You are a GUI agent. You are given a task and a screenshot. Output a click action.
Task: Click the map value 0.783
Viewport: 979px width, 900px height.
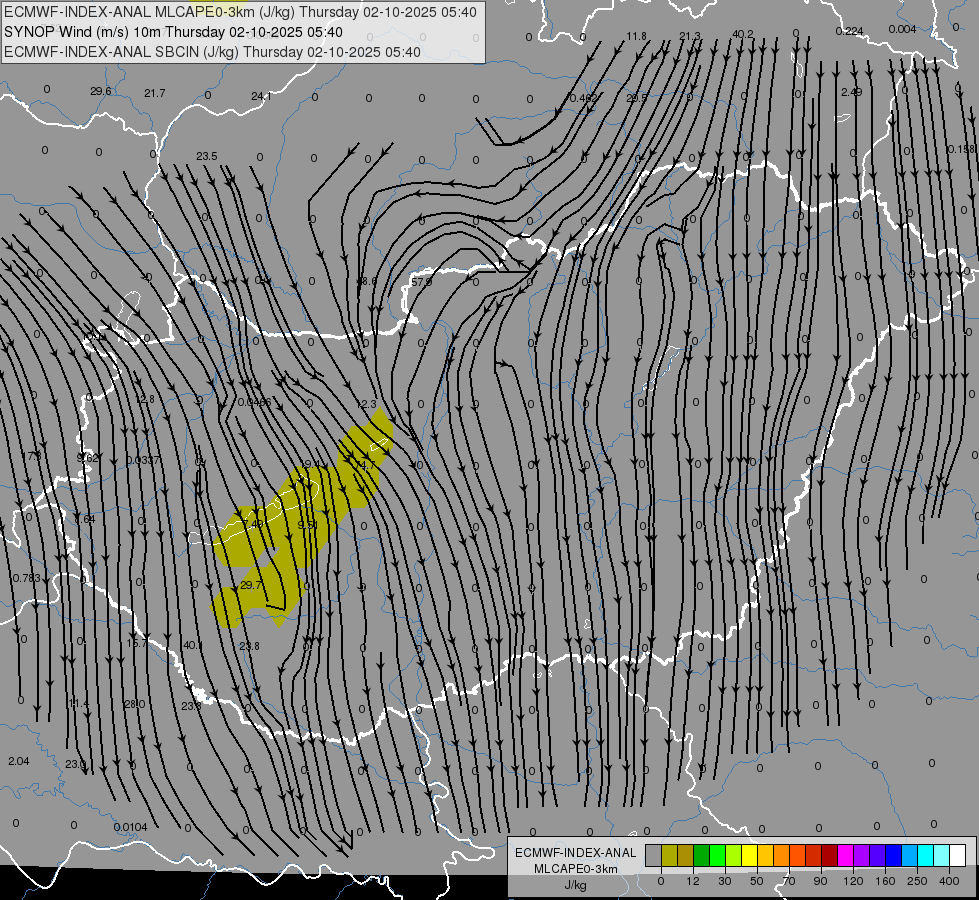[x=27, y=578]
